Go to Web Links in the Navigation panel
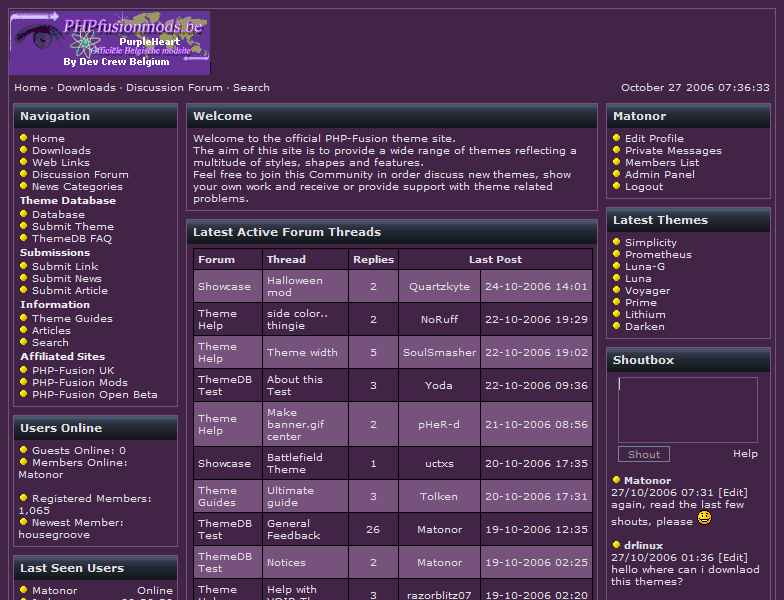 [x=61, y=162]
